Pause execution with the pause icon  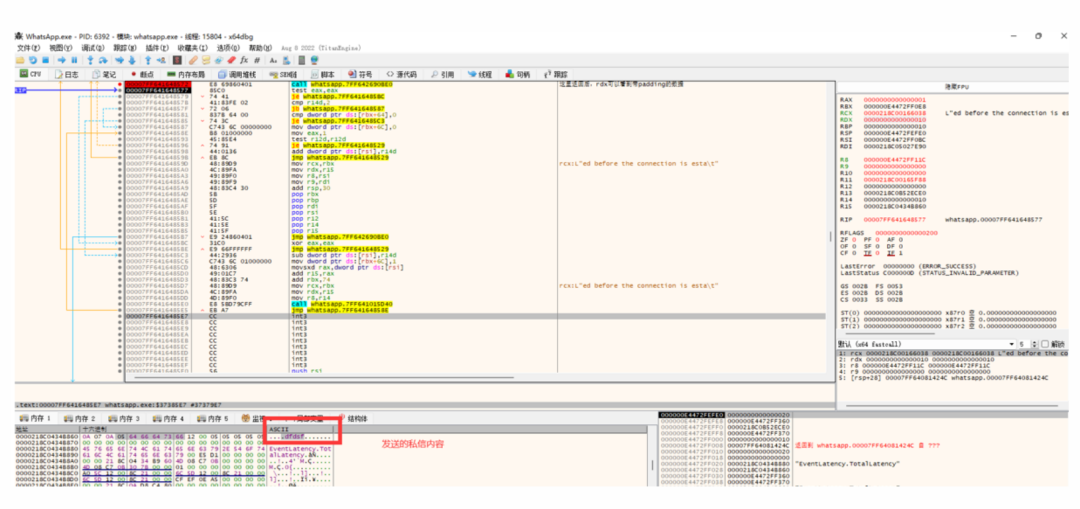pos(74,60)
